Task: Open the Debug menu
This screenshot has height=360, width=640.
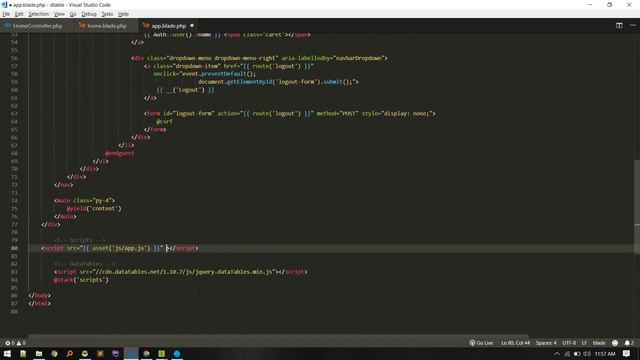Action: coord(89,14)
